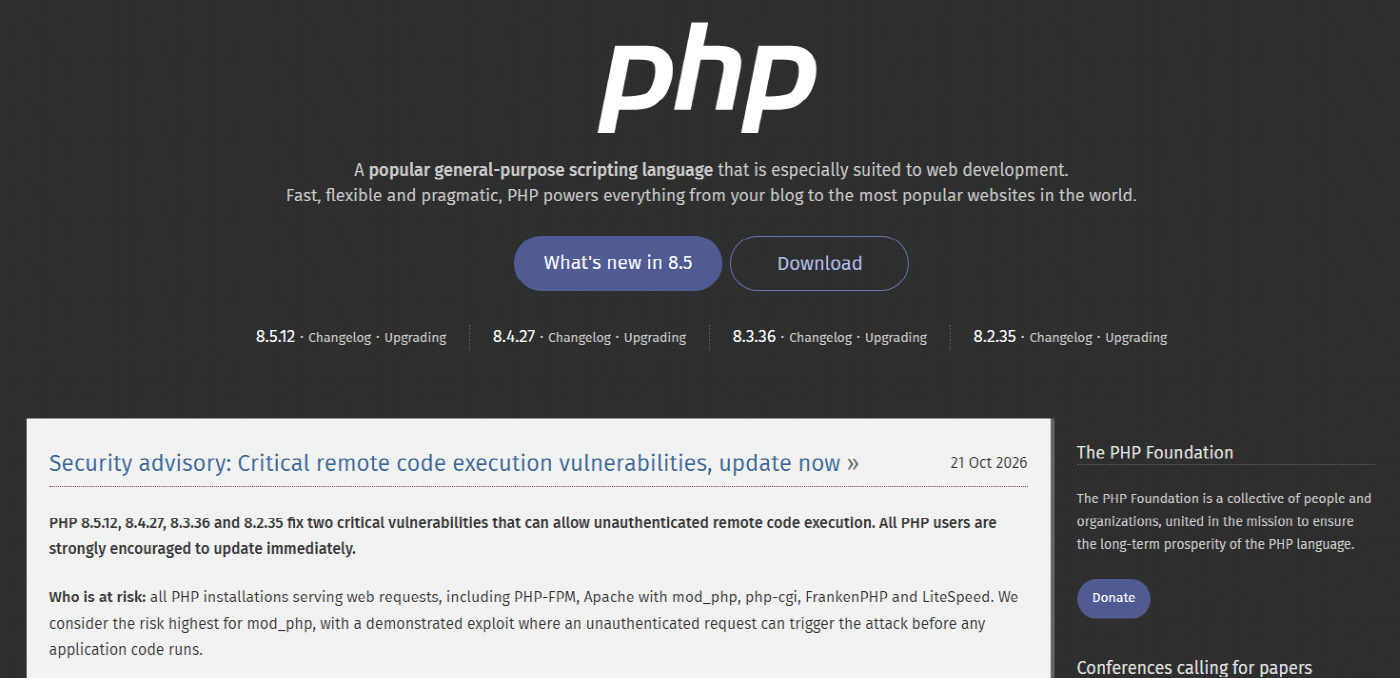
Task: Open What's new in 8.5
Action: (x=618, y=263)
